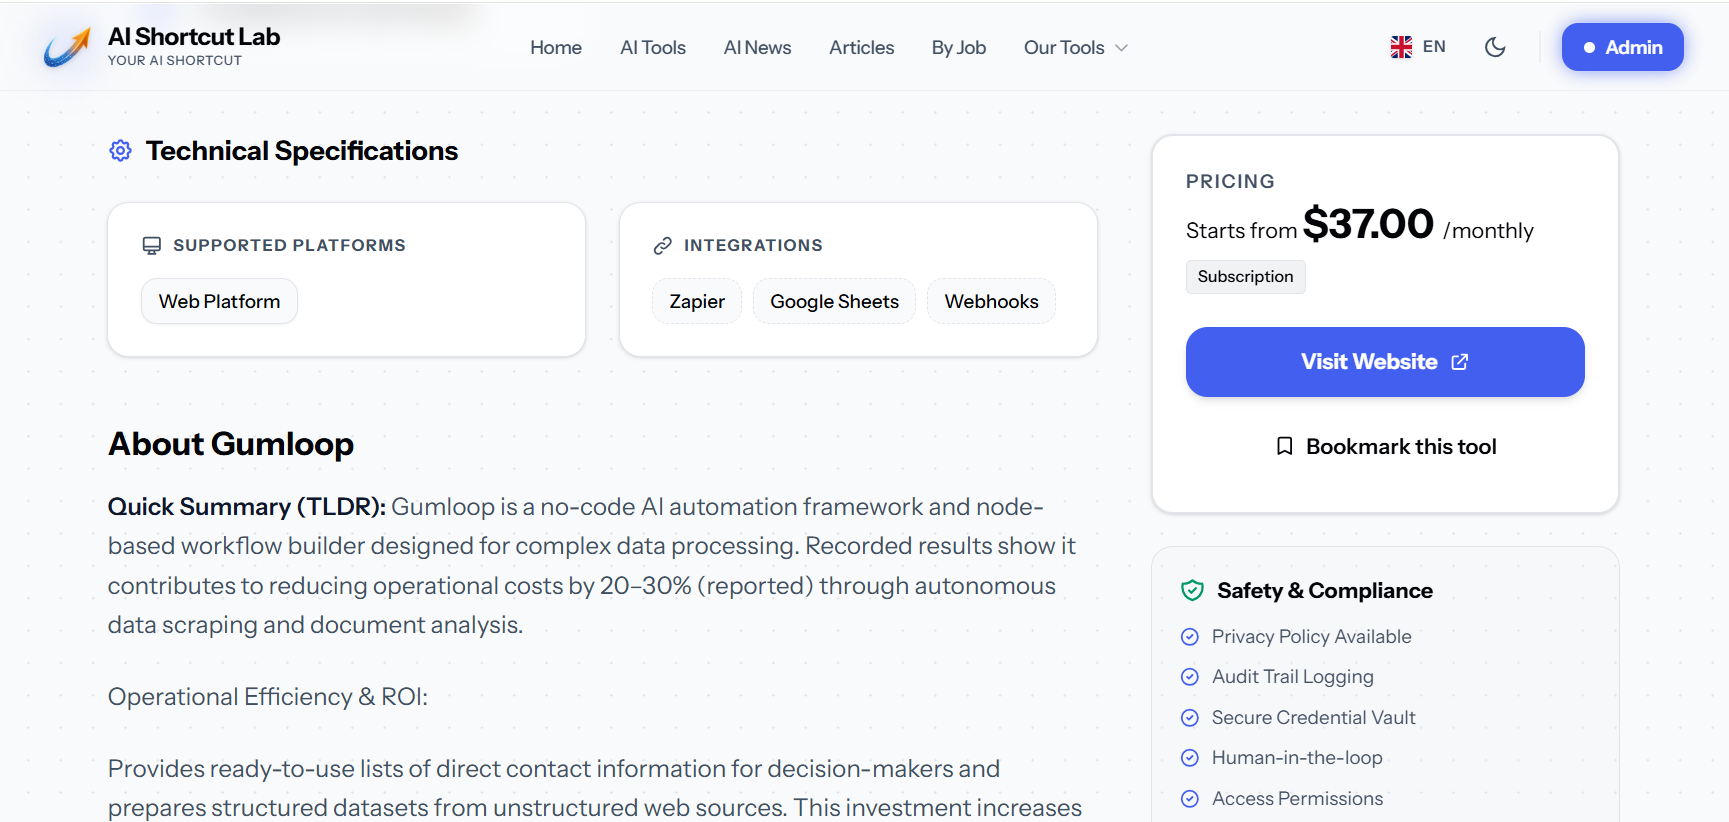Click the bookmark icon beside Bookmark this tool
The width and height of the screenshot is (1729, 822).
(1285, 446)
